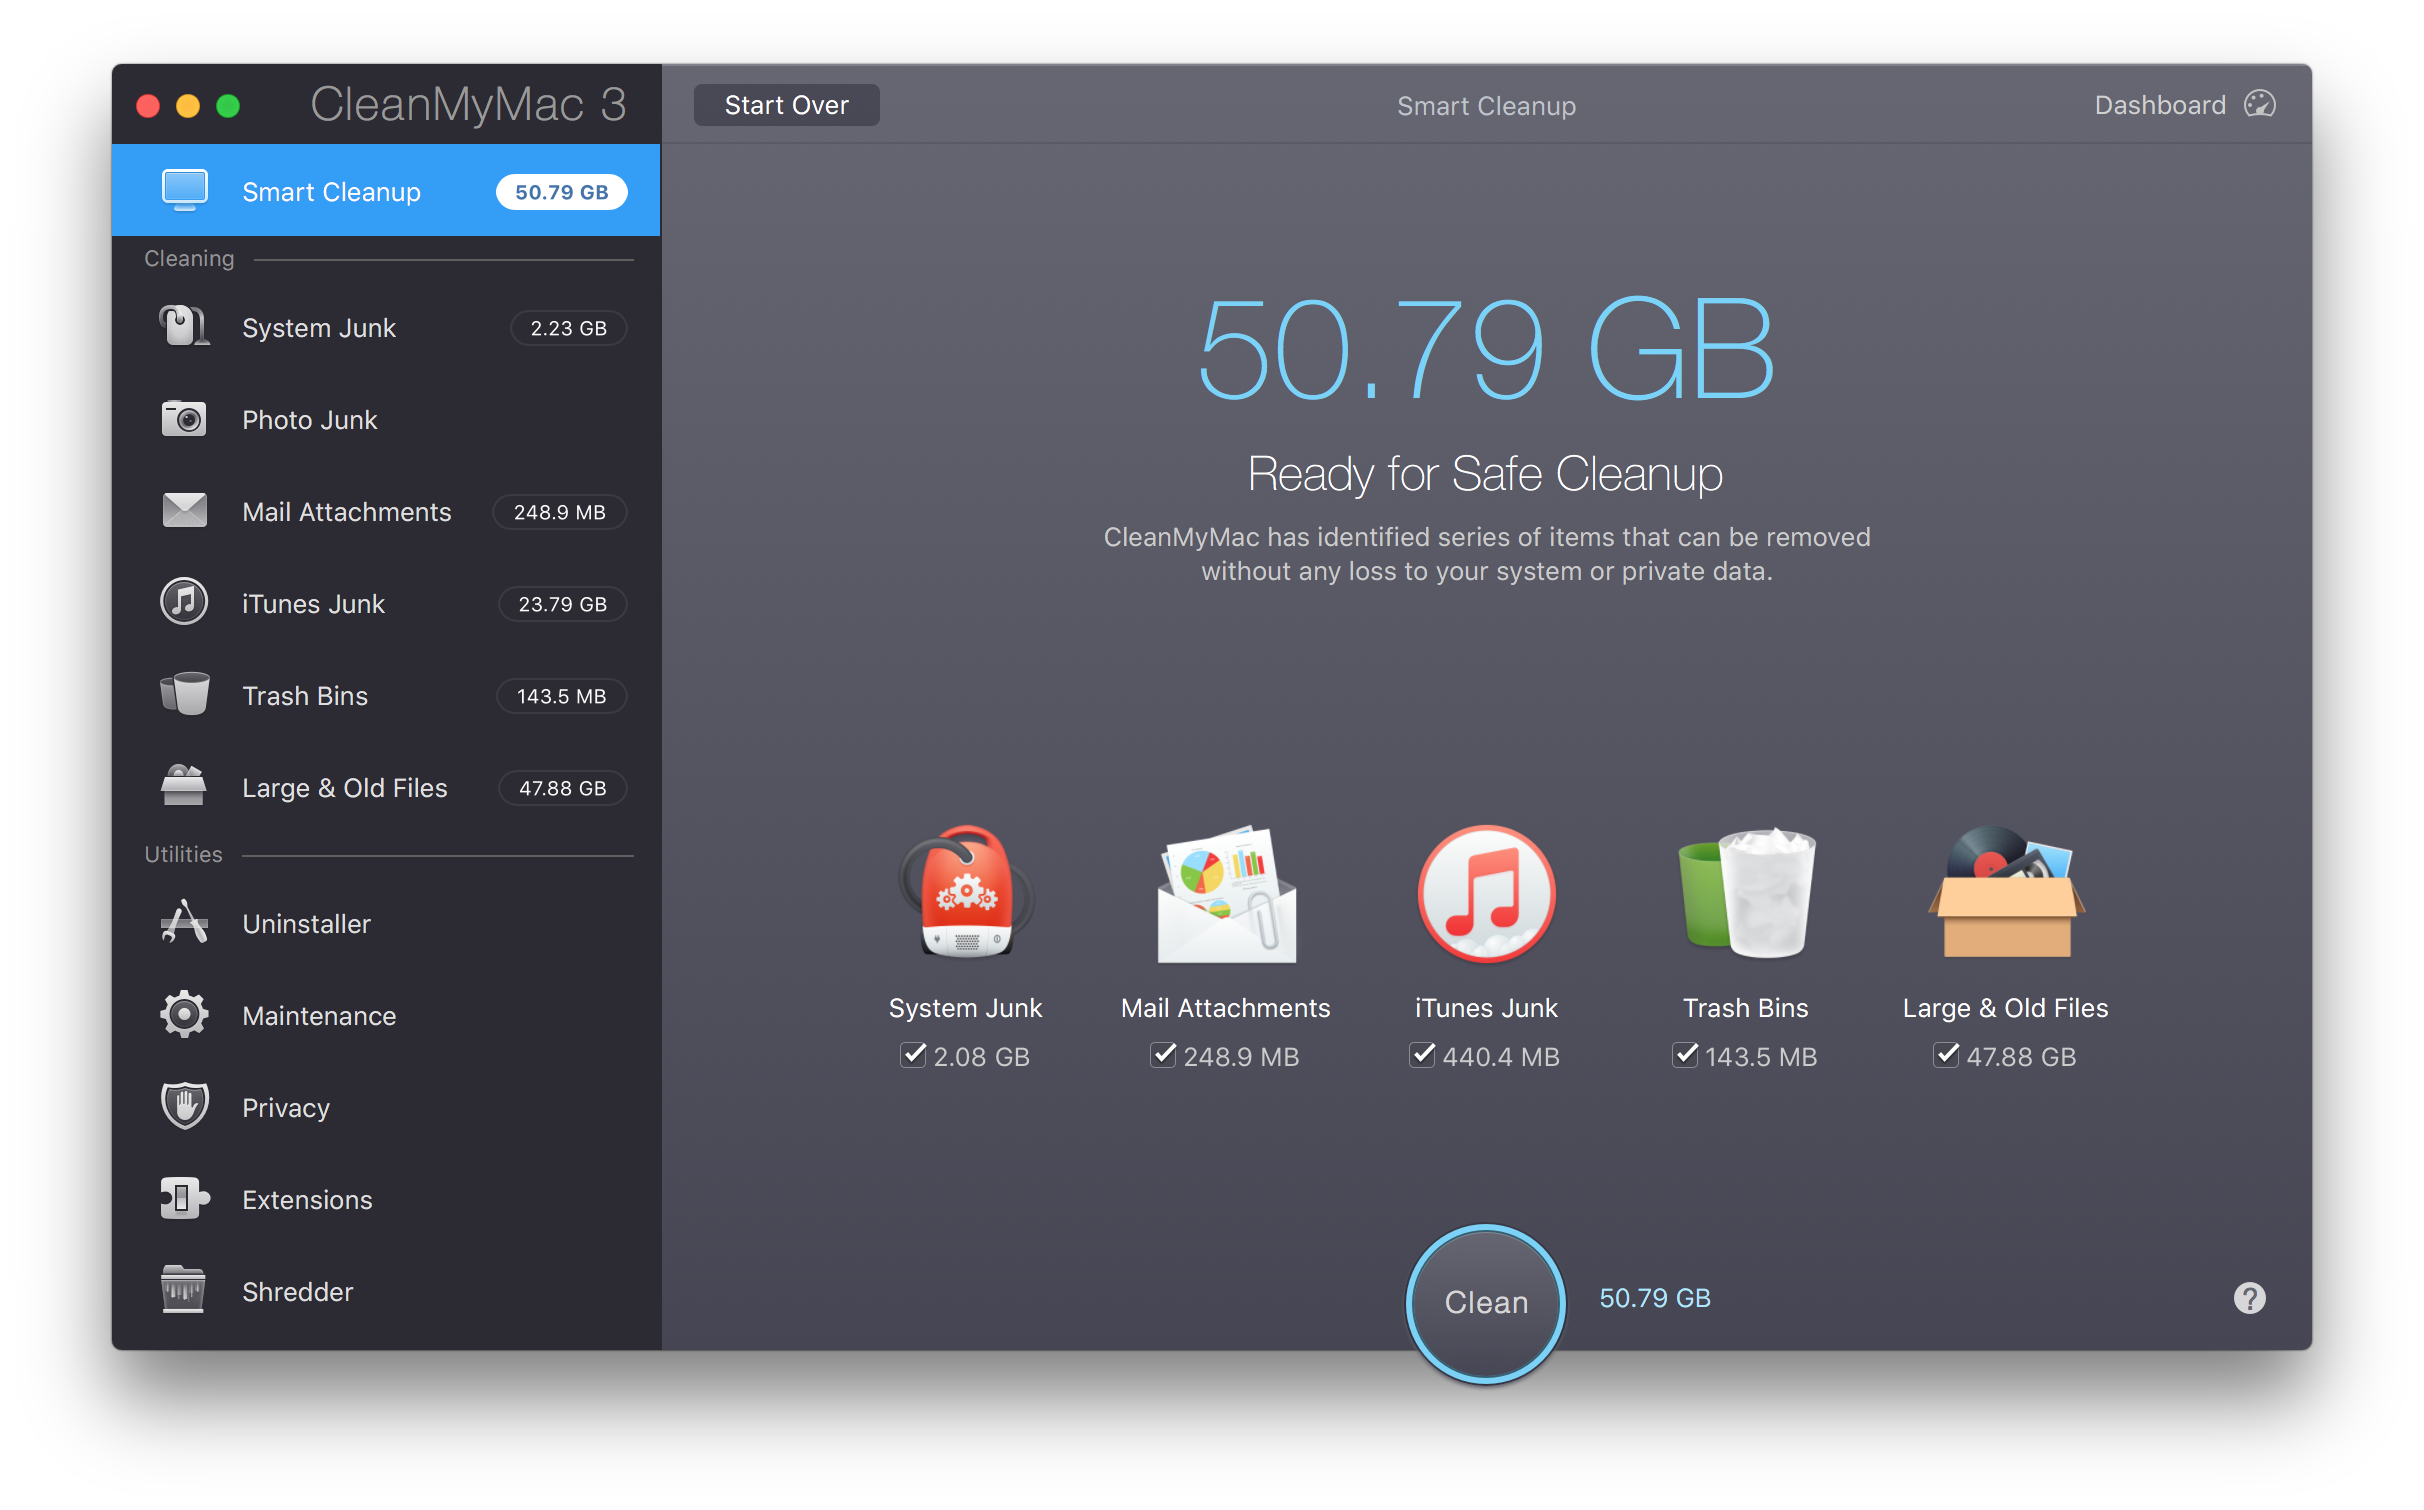Uncheck Trash Bins 143.5 MB checkbox
Screen dimensions: 2424x1510
click(x=1685, y=1055)
